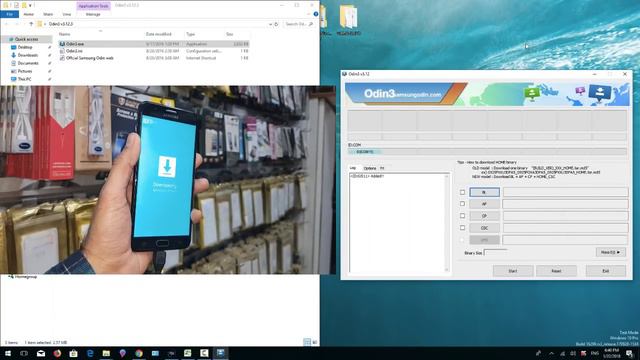Click the CSC file path field

(565, 228)
